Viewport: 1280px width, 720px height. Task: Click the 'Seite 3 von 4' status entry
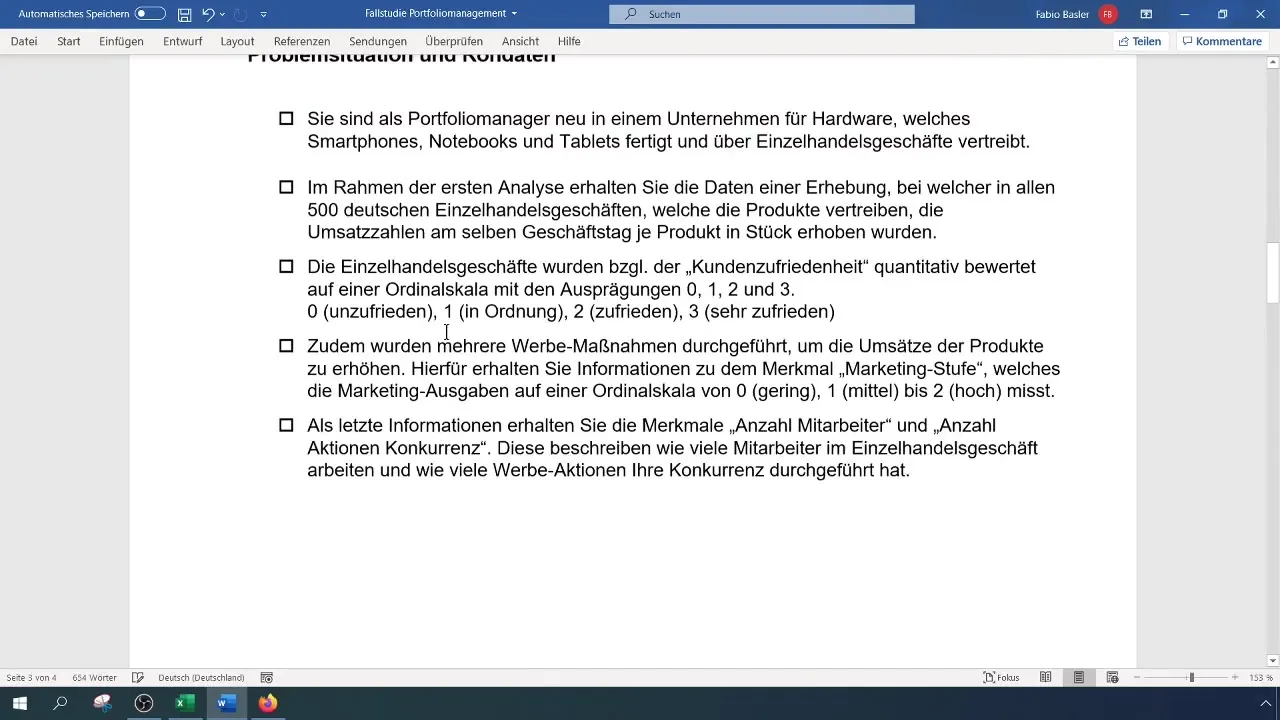tap(31, 677)
